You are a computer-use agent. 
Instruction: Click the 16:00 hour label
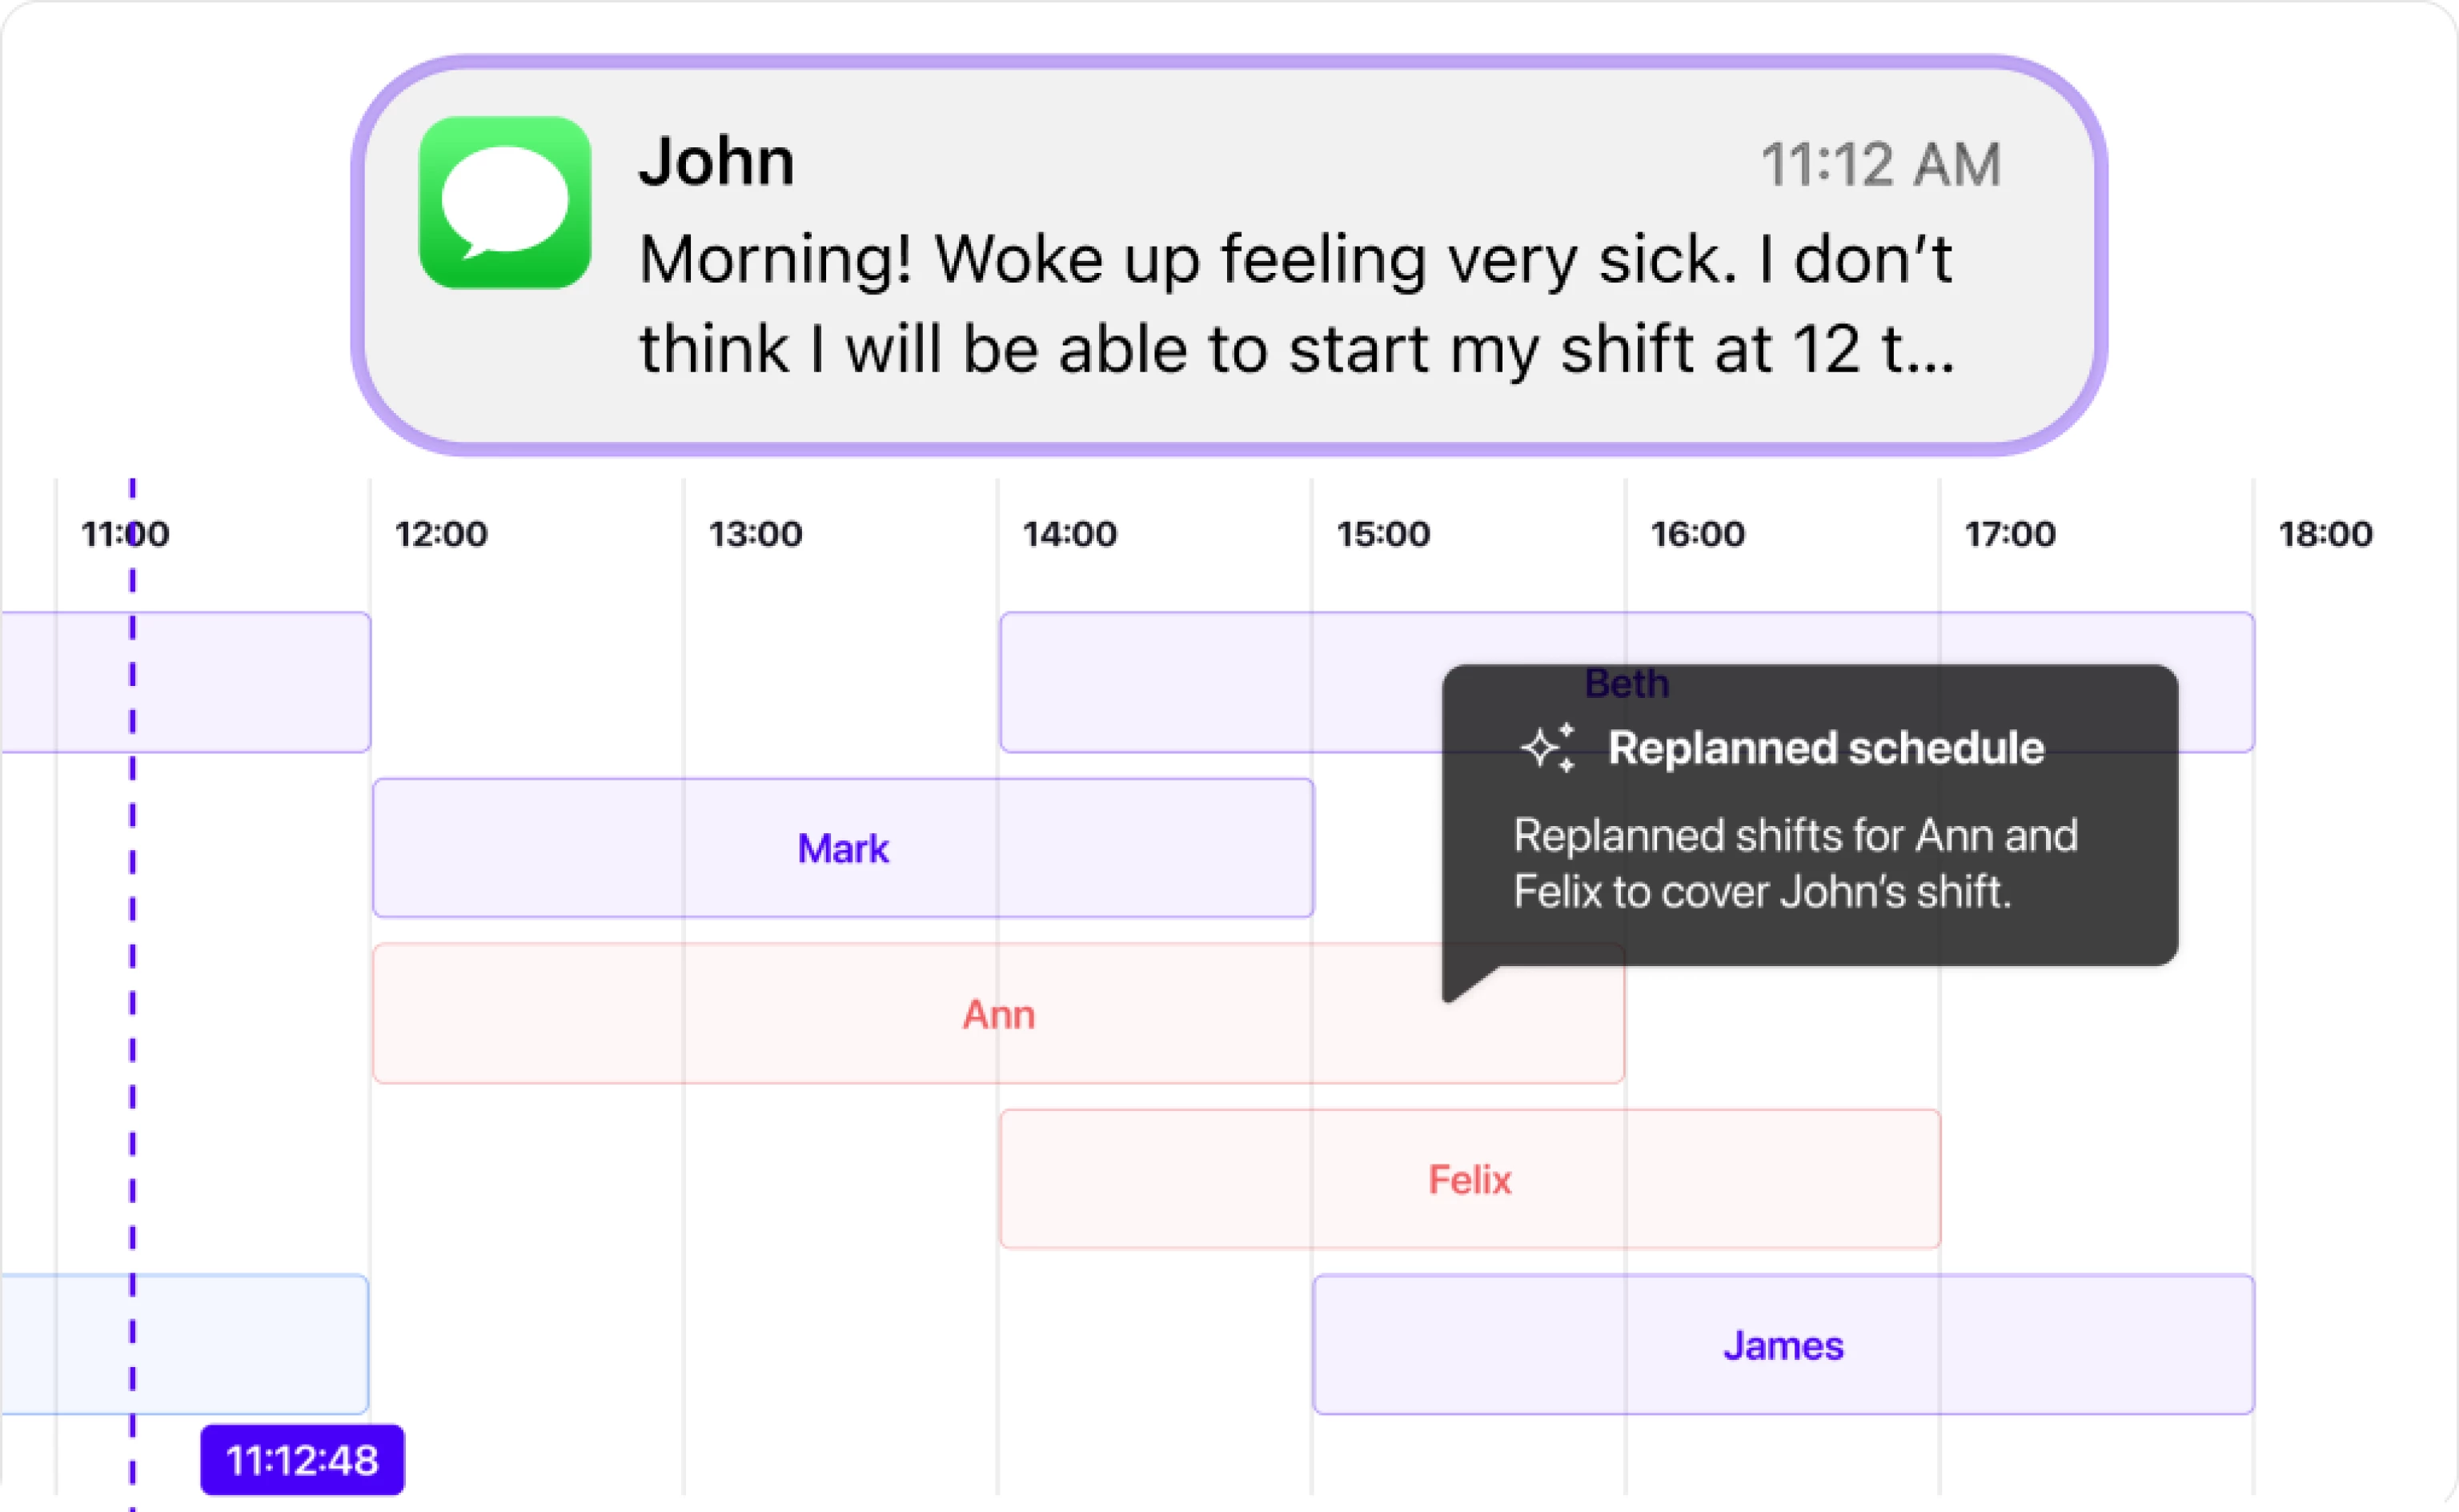click(1697, 535)
